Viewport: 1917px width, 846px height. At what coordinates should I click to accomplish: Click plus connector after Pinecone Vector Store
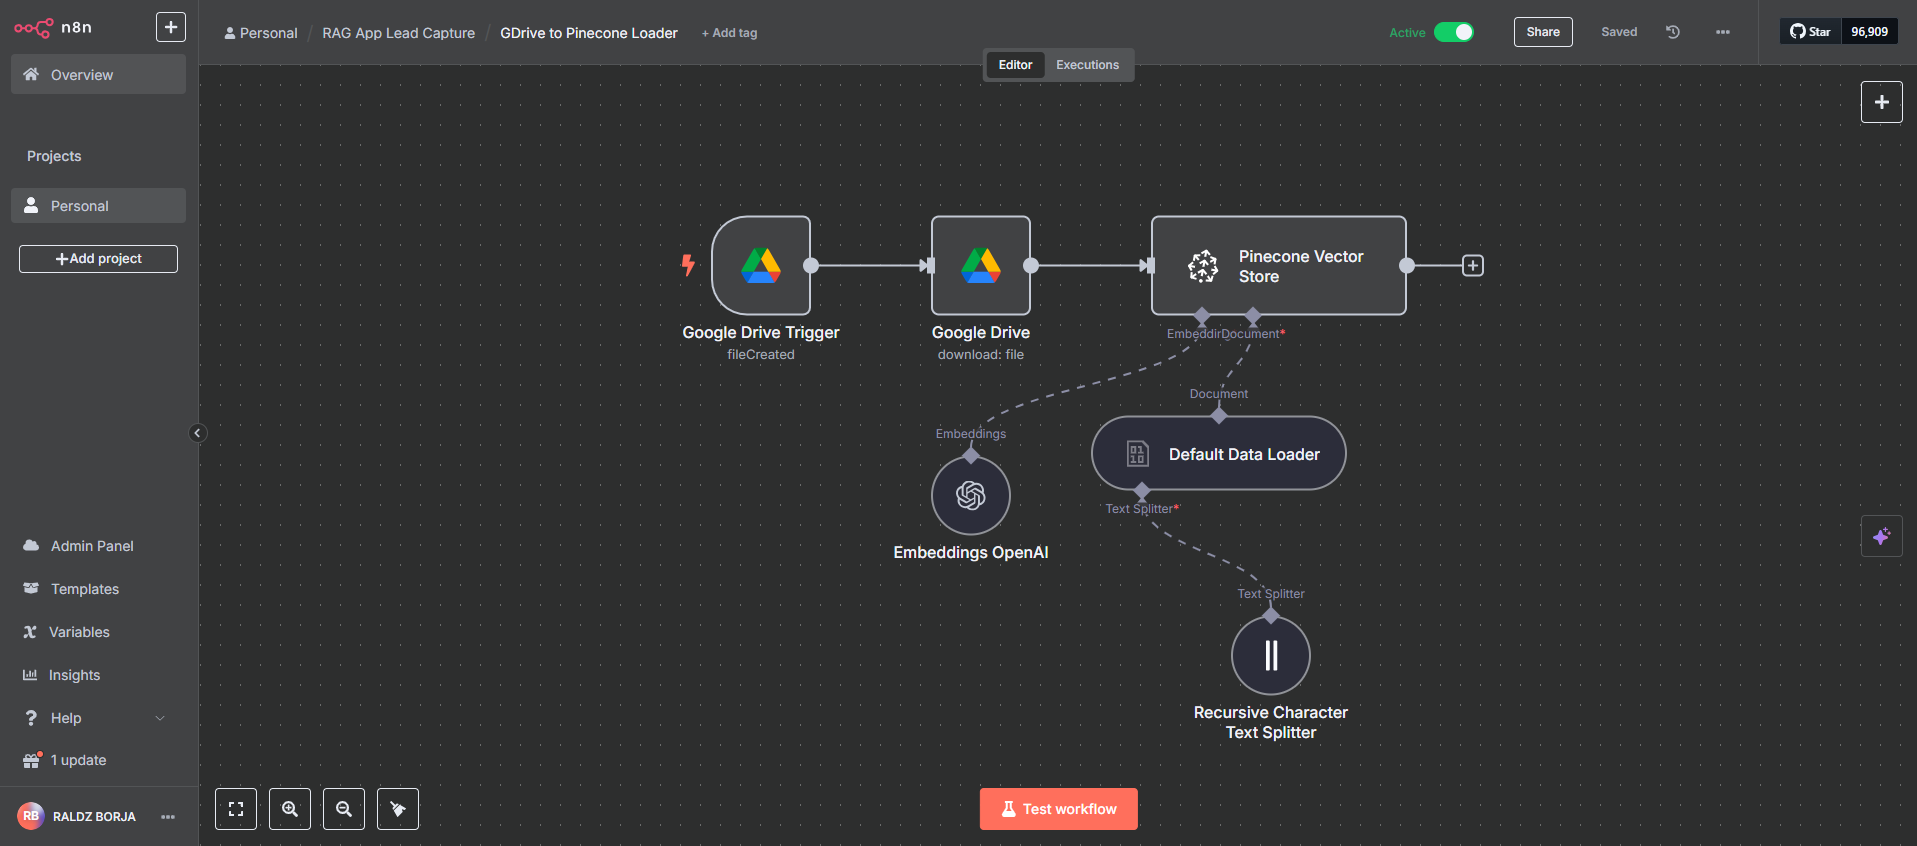coord(1473,266)
